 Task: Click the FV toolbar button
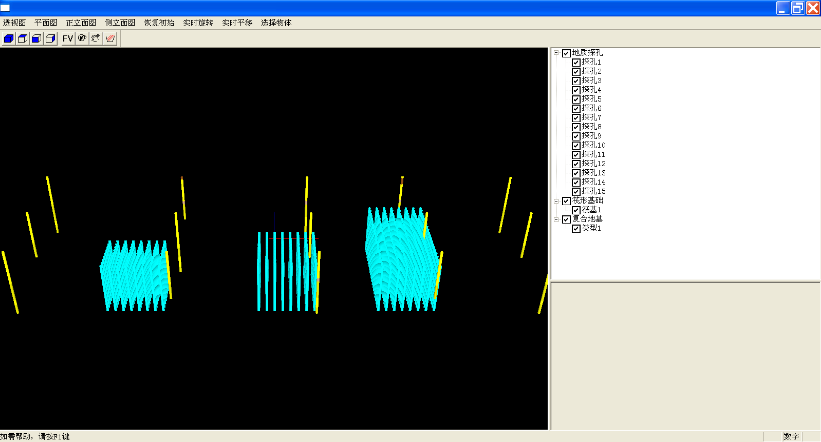68,39
